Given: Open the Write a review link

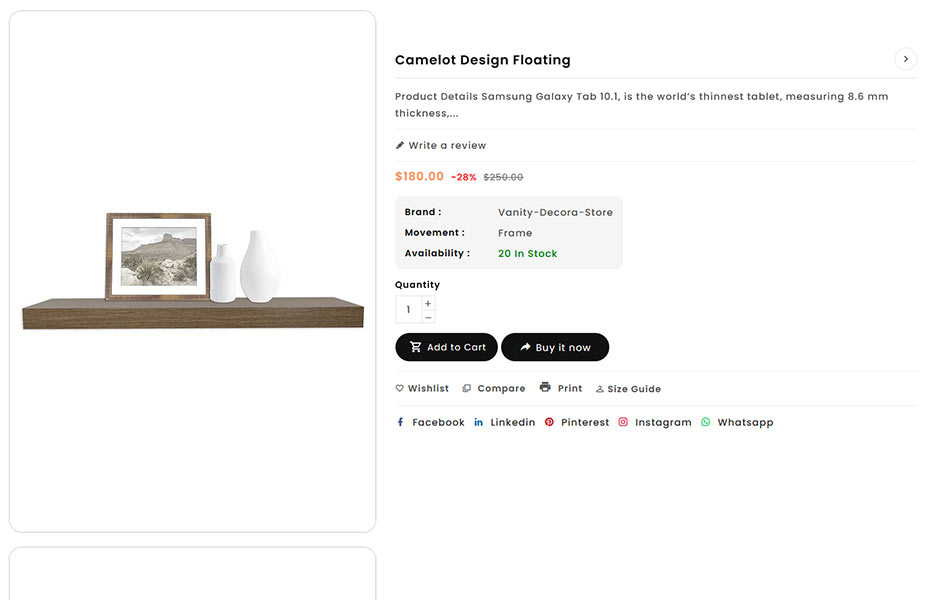Looking at the screenshot, I should click(447, 146).
